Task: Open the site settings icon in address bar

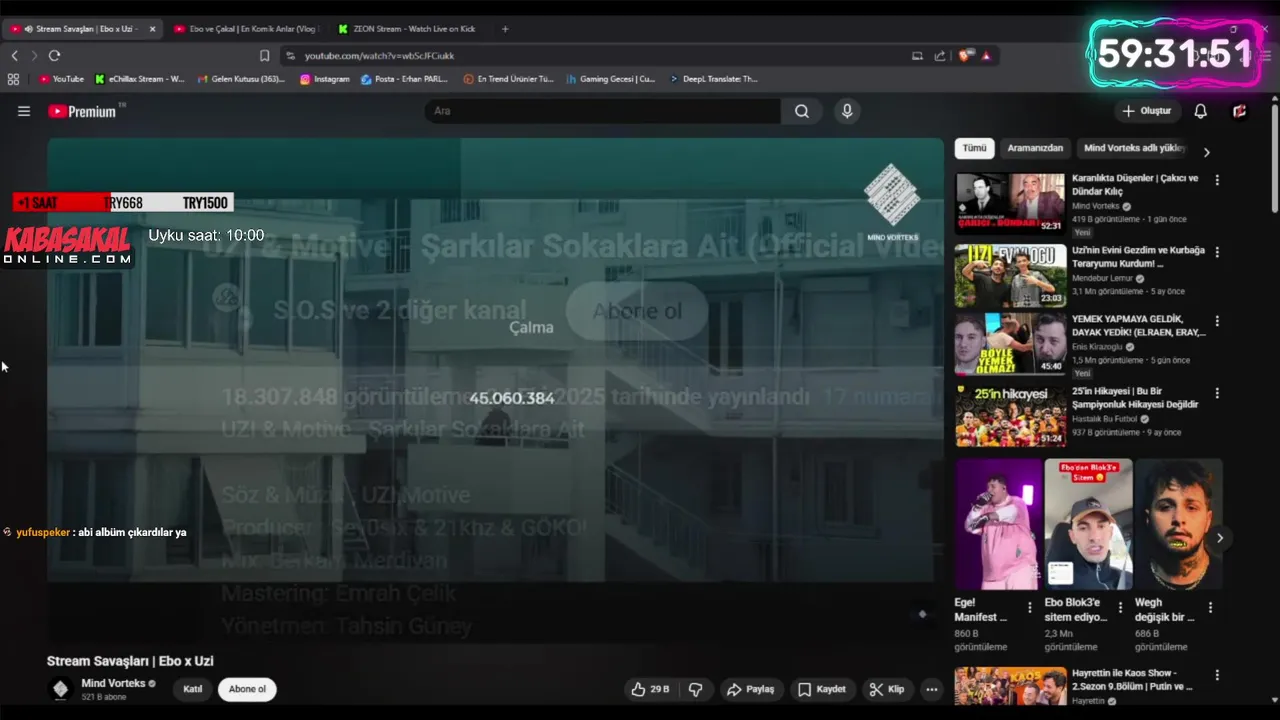Action: (290, 56)
